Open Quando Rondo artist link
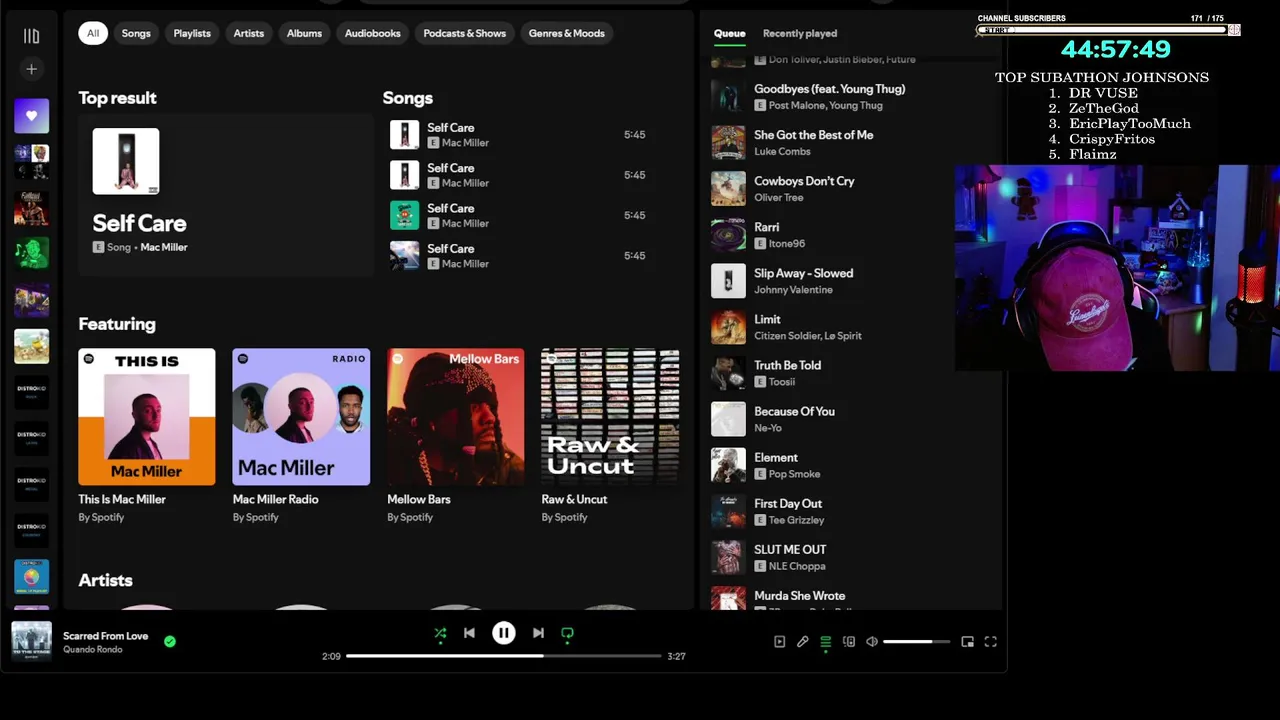Viewport: 1280px width, 720px height. (x=92, y=650)
